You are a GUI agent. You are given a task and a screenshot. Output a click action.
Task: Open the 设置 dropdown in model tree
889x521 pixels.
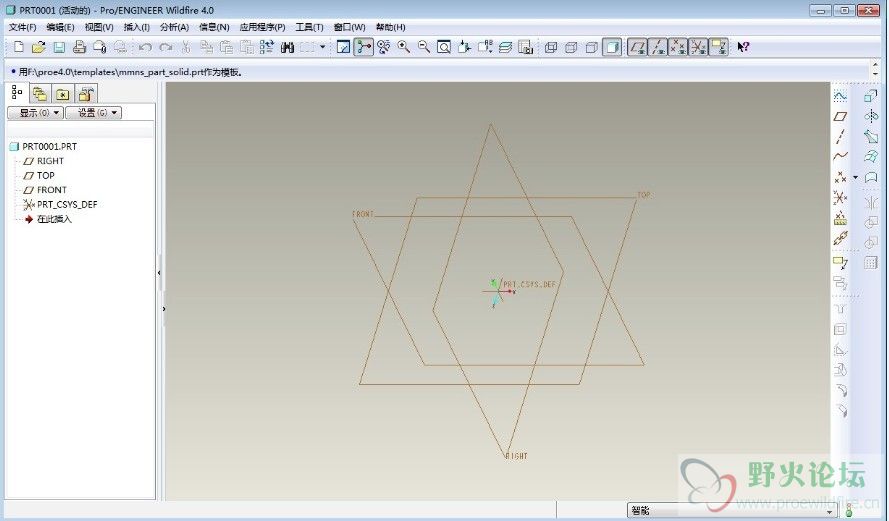point(94,113)
